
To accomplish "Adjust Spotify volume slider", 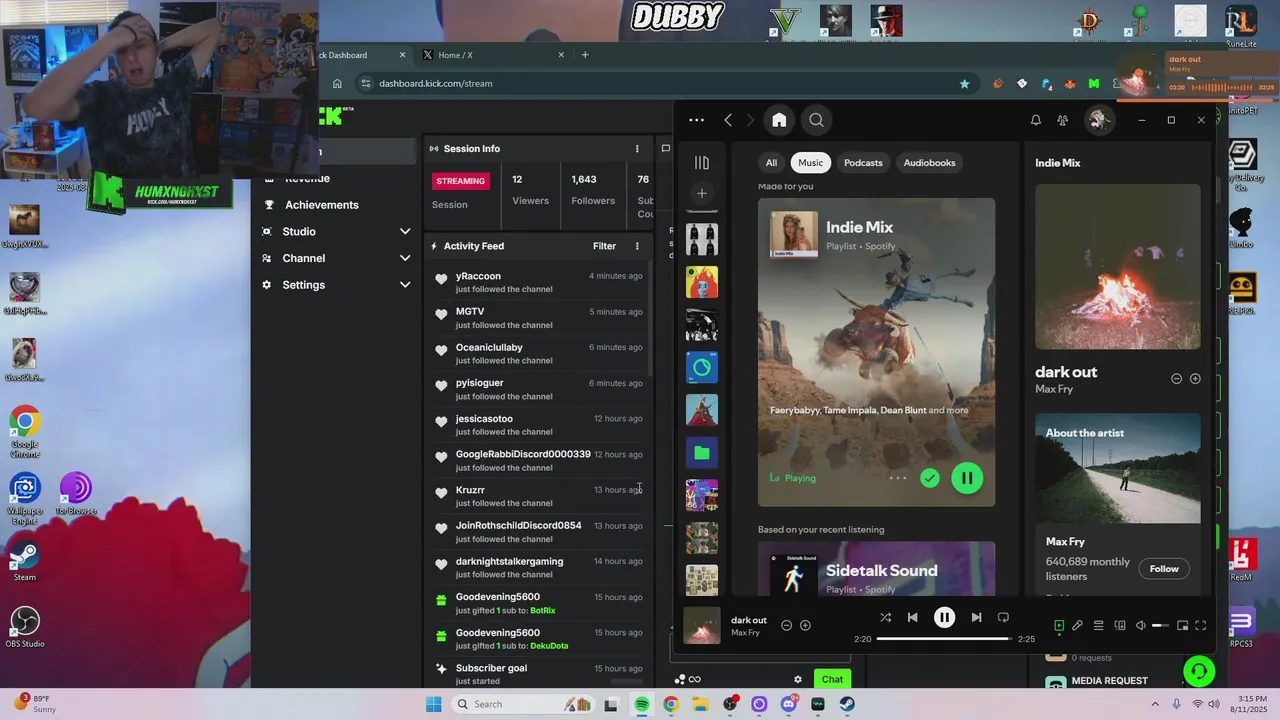I will 1160,626.
